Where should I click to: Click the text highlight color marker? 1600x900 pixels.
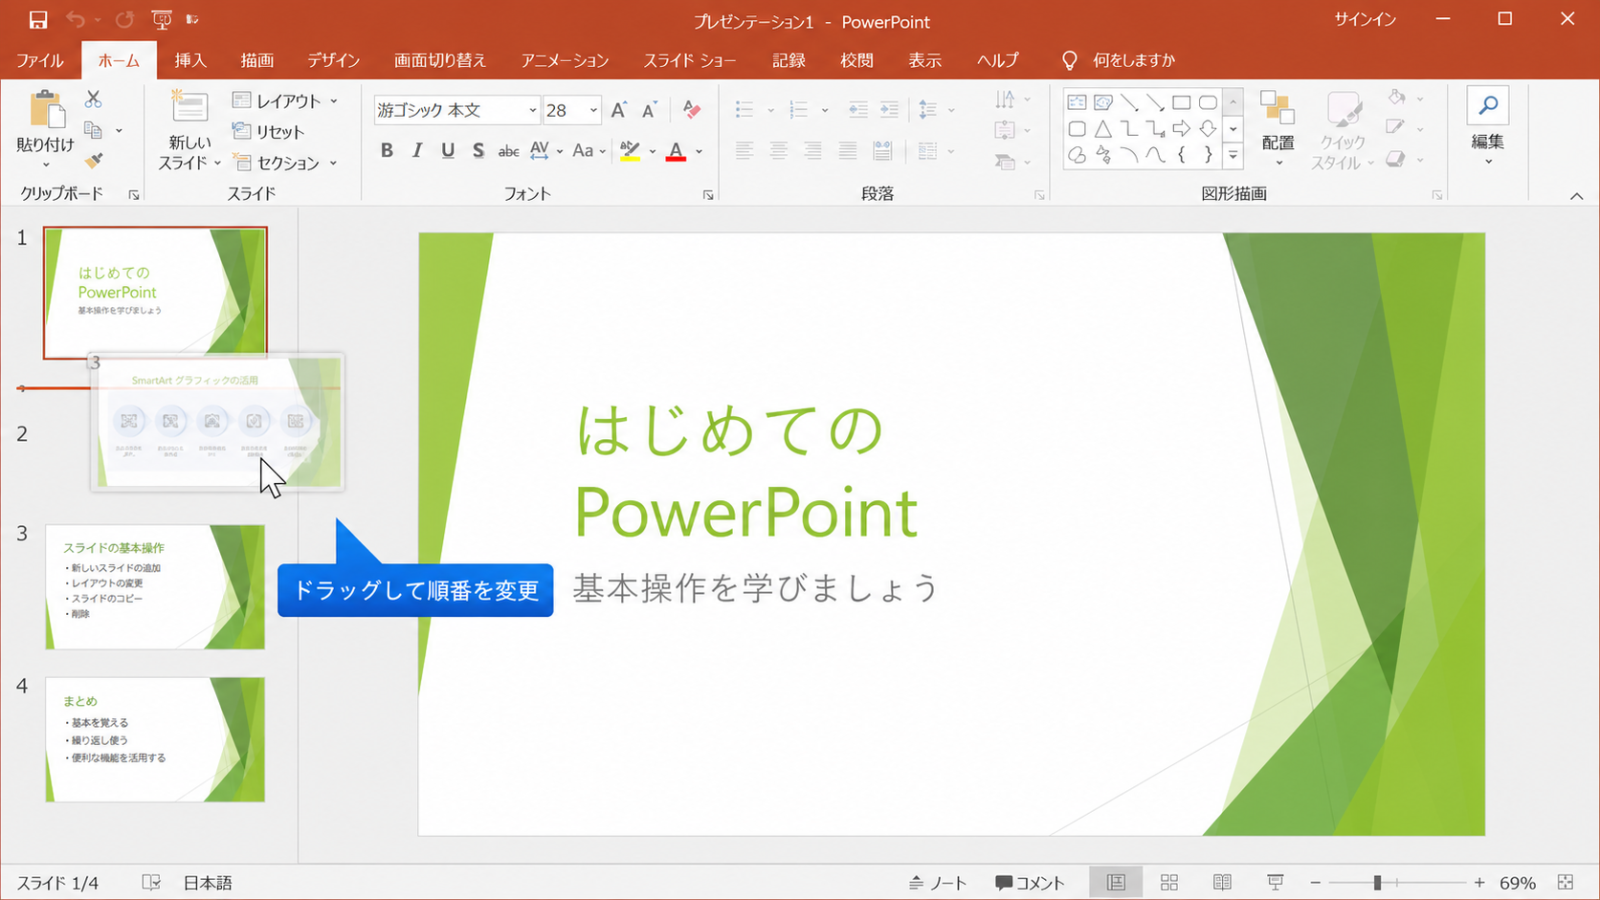click(x=630, y=151)
